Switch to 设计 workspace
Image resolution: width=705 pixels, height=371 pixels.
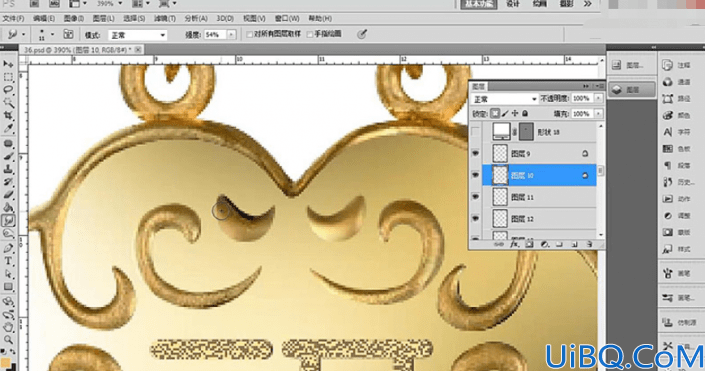point(513,4)
